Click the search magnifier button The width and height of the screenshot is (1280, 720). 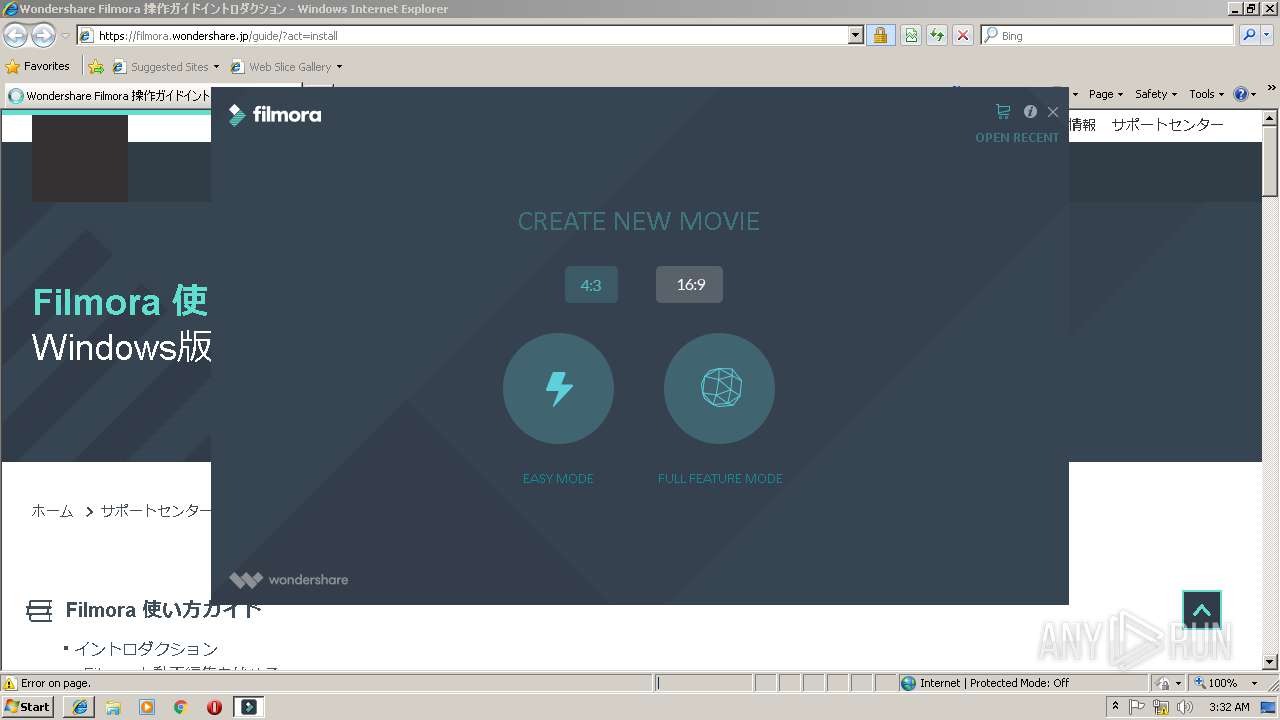point(1248,36)
